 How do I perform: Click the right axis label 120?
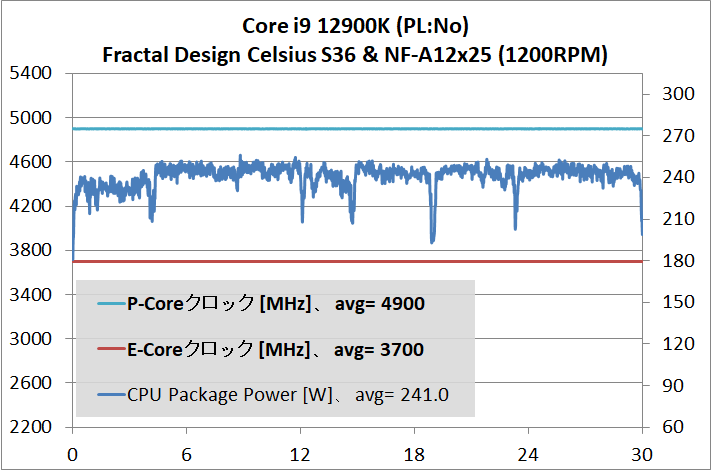point(678,344)
